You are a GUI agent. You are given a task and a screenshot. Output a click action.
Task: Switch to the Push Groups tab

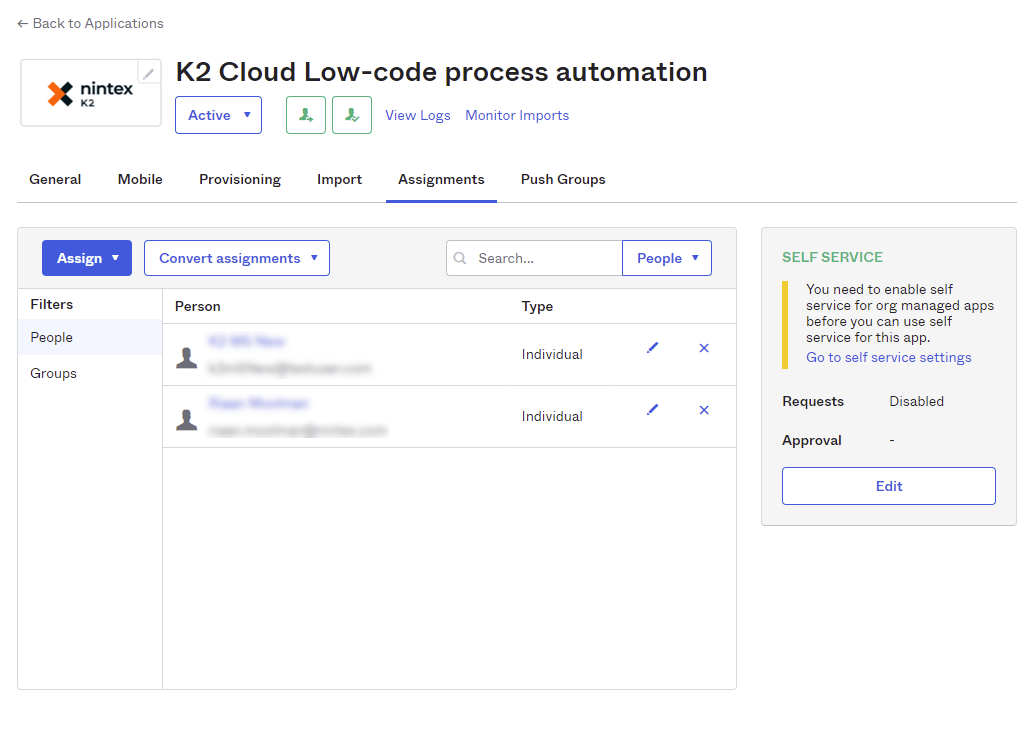563,180
